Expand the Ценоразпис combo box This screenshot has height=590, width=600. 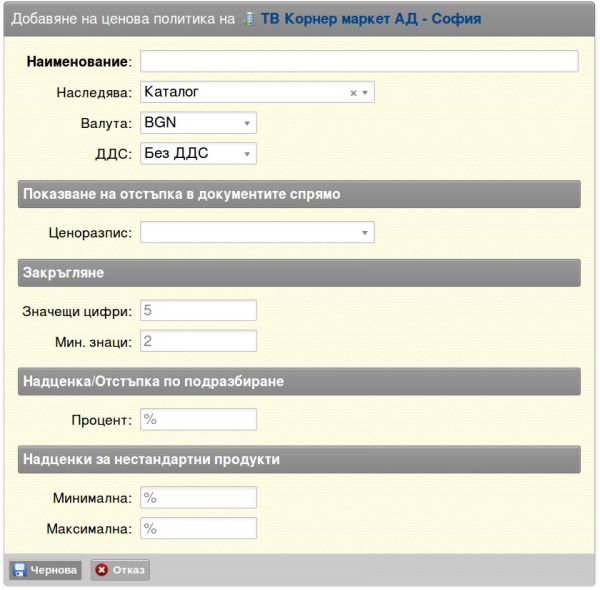pyautogui.click(x=257, y=232)
